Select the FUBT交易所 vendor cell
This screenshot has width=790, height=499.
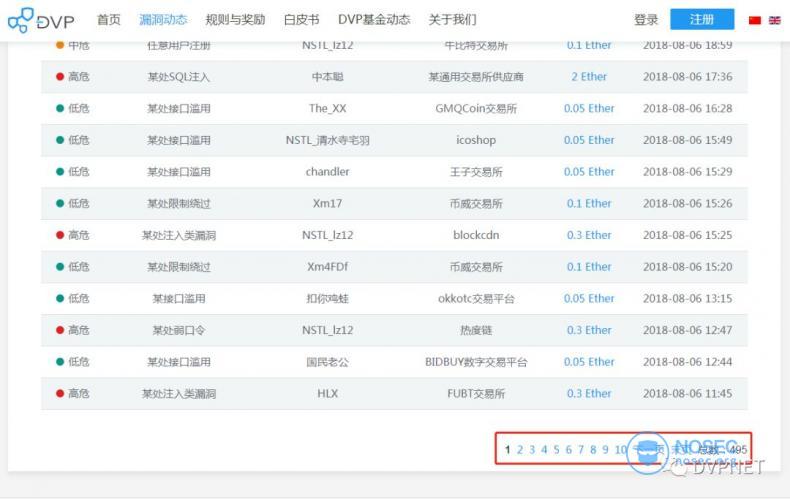(x=476, y=394)
